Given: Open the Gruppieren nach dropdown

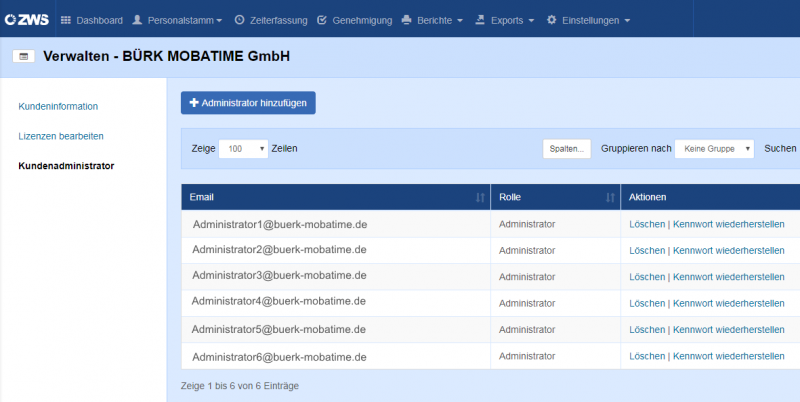Looking at the screenshot, I should [x=714, y=149].
